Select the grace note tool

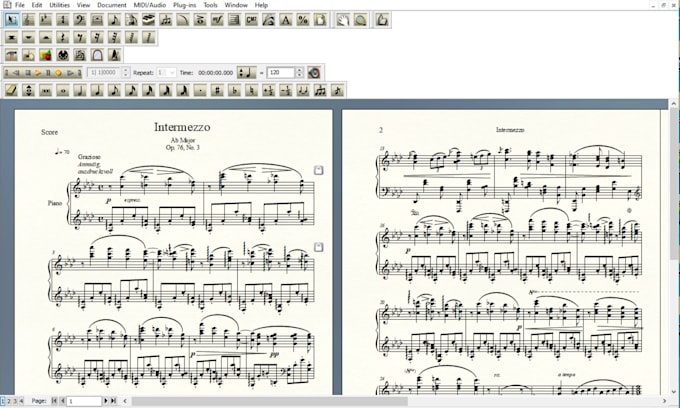click(337, 90)
